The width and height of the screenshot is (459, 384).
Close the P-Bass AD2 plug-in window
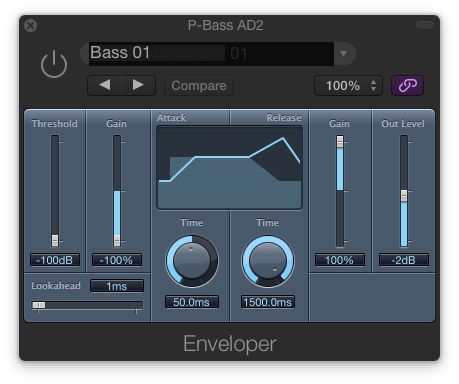[30, 26]
